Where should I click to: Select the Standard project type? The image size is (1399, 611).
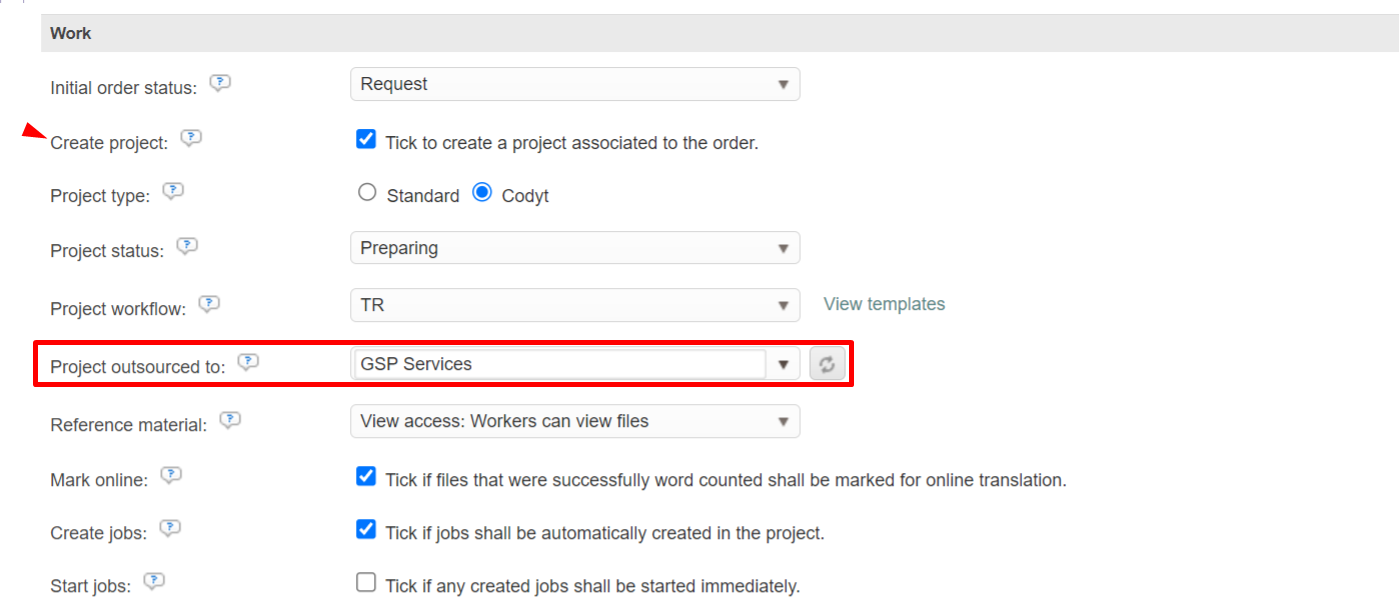[x=368, y=194]
